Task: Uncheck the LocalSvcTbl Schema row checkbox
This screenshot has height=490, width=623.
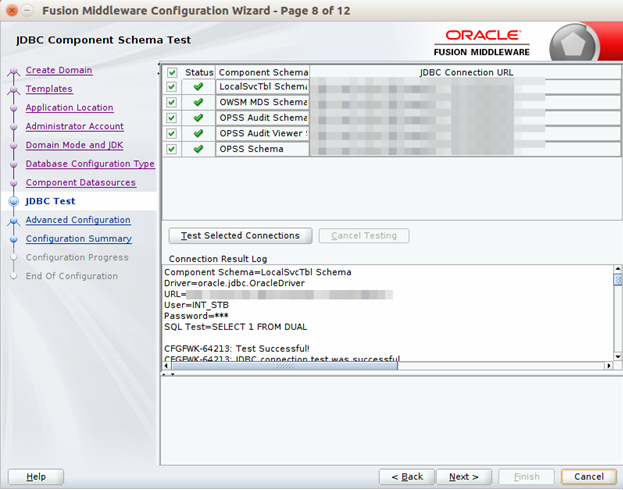Action: (x=172, y=87)
